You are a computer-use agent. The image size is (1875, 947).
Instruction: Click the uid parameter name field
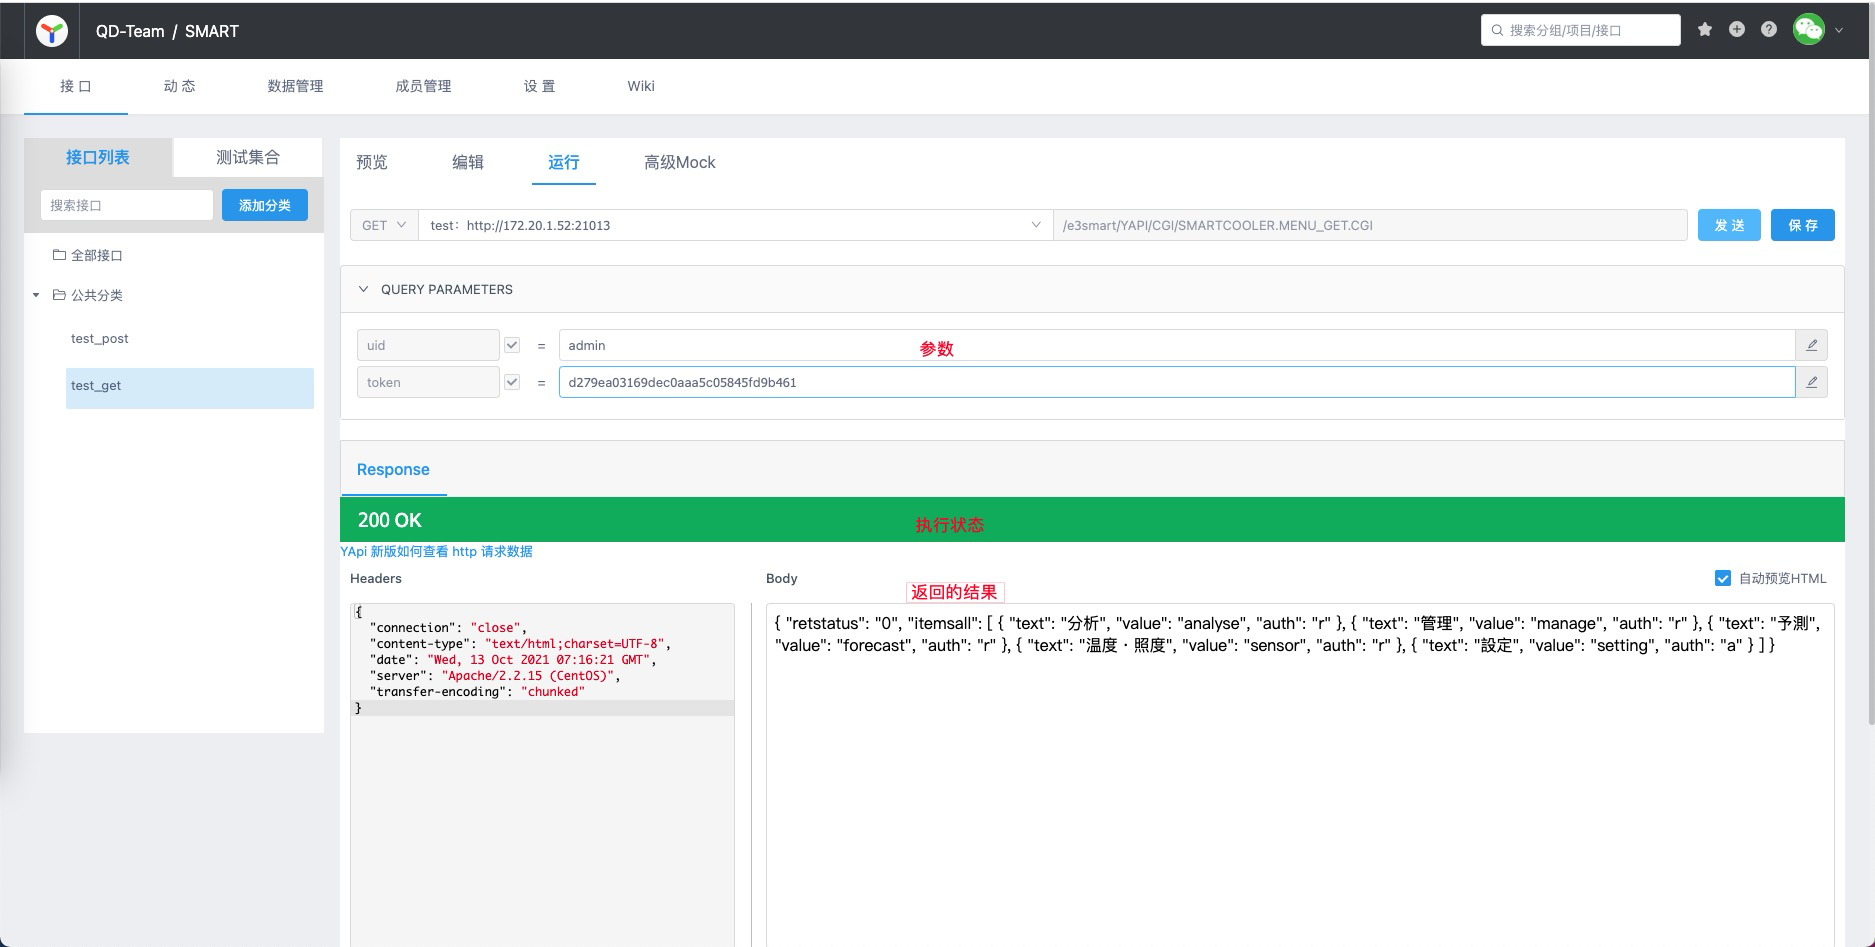(428, 345)
